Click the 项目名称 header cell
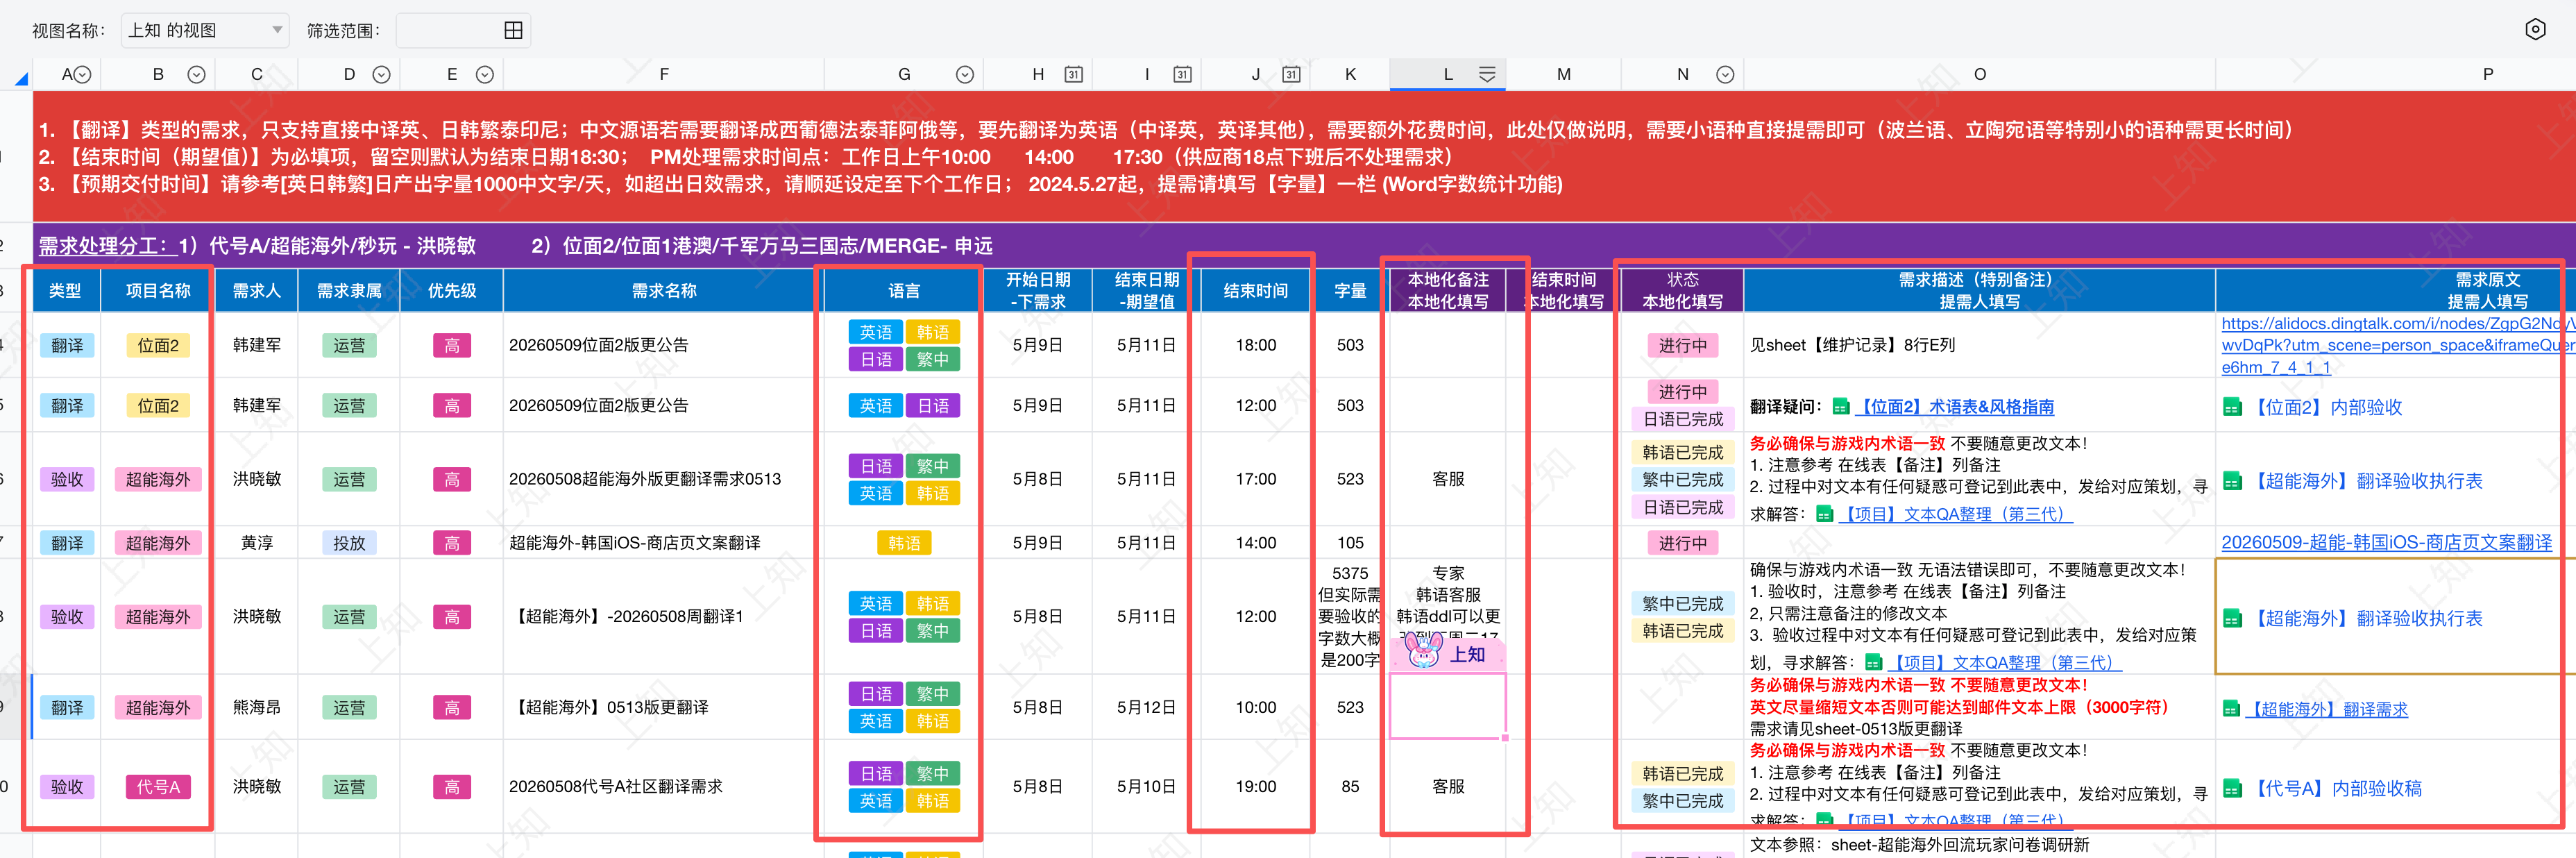The height and width of the screenshot is (858, 2576). 158,290
